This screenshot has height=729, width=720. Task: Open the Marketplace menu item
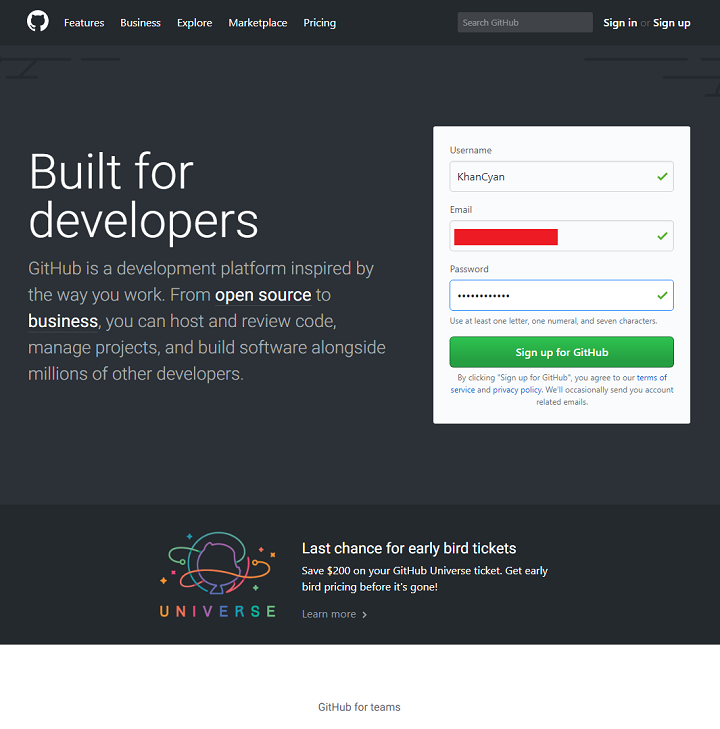[x=258, y=23]
